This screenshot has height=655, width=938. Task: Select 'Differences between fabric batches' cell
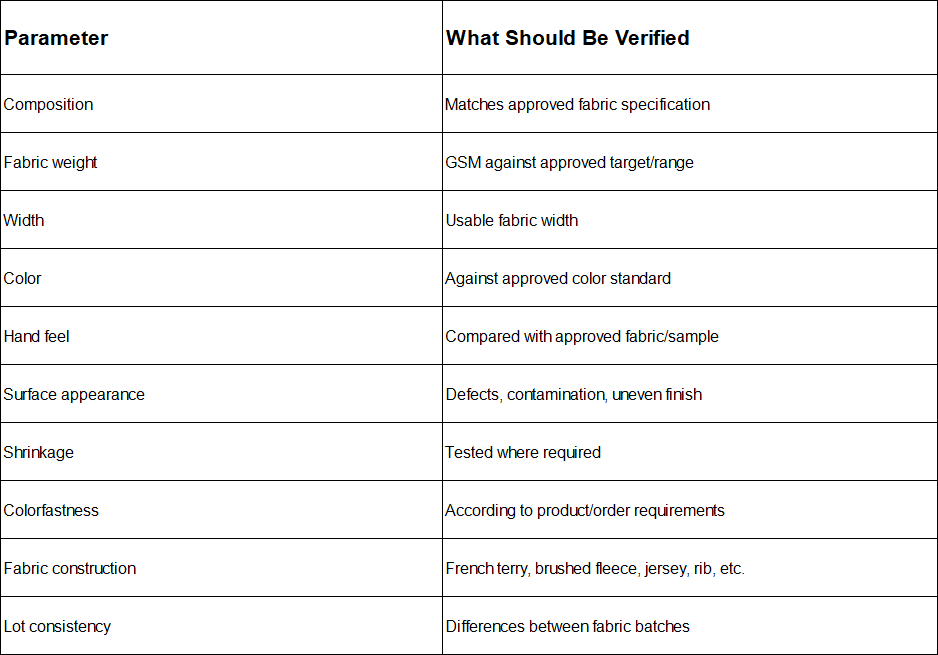tap(690, 626)
